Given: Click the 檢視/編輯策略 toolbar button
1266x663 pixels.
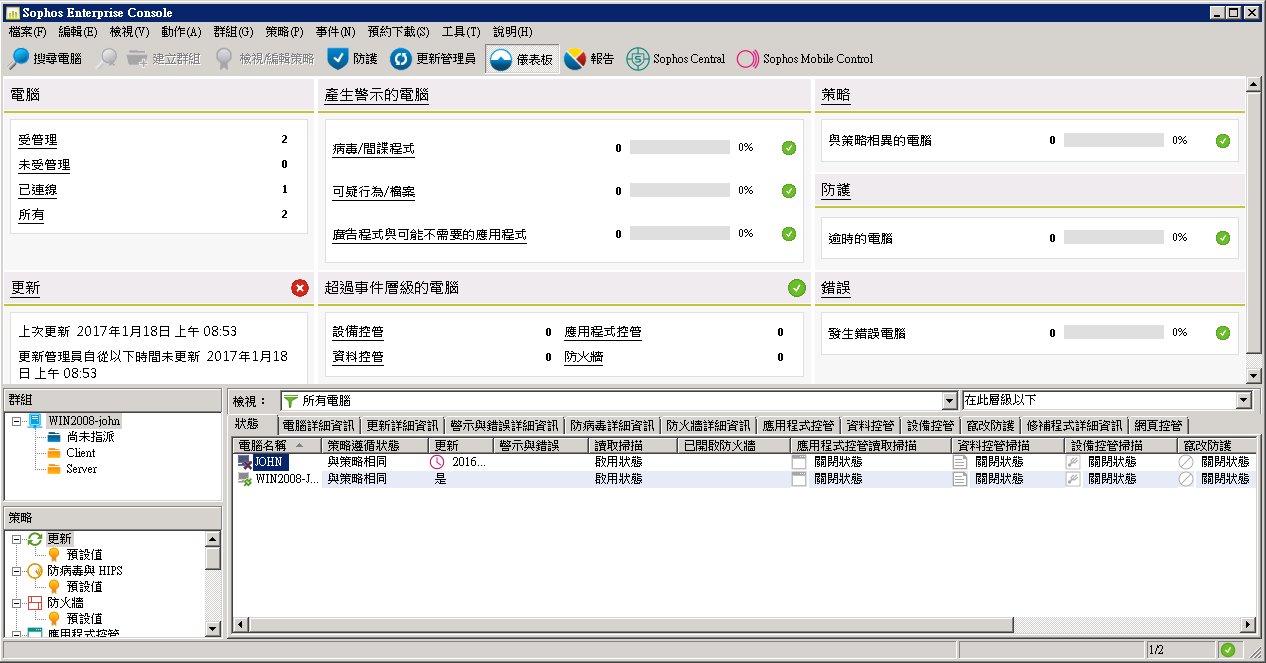Looking at the screenshot, I should pyautogui.click(x=264, y=59).
